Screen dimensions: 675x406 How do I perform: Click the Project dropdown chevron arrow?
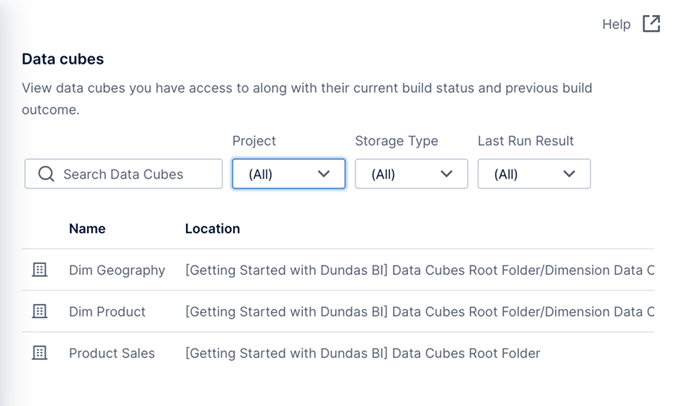click(323, 174)
